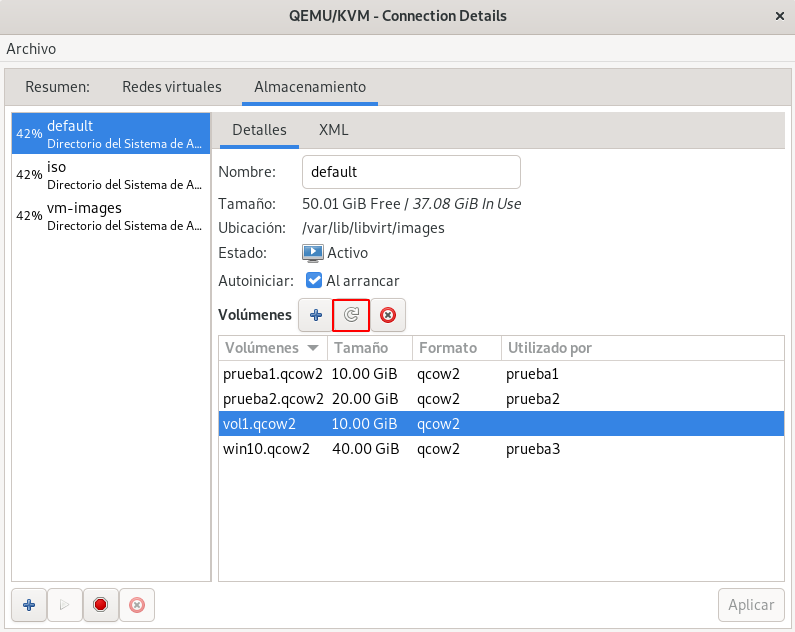Start the selected storage pool
The width and height of the screenshot is (795, 632).
pos(64,605)
